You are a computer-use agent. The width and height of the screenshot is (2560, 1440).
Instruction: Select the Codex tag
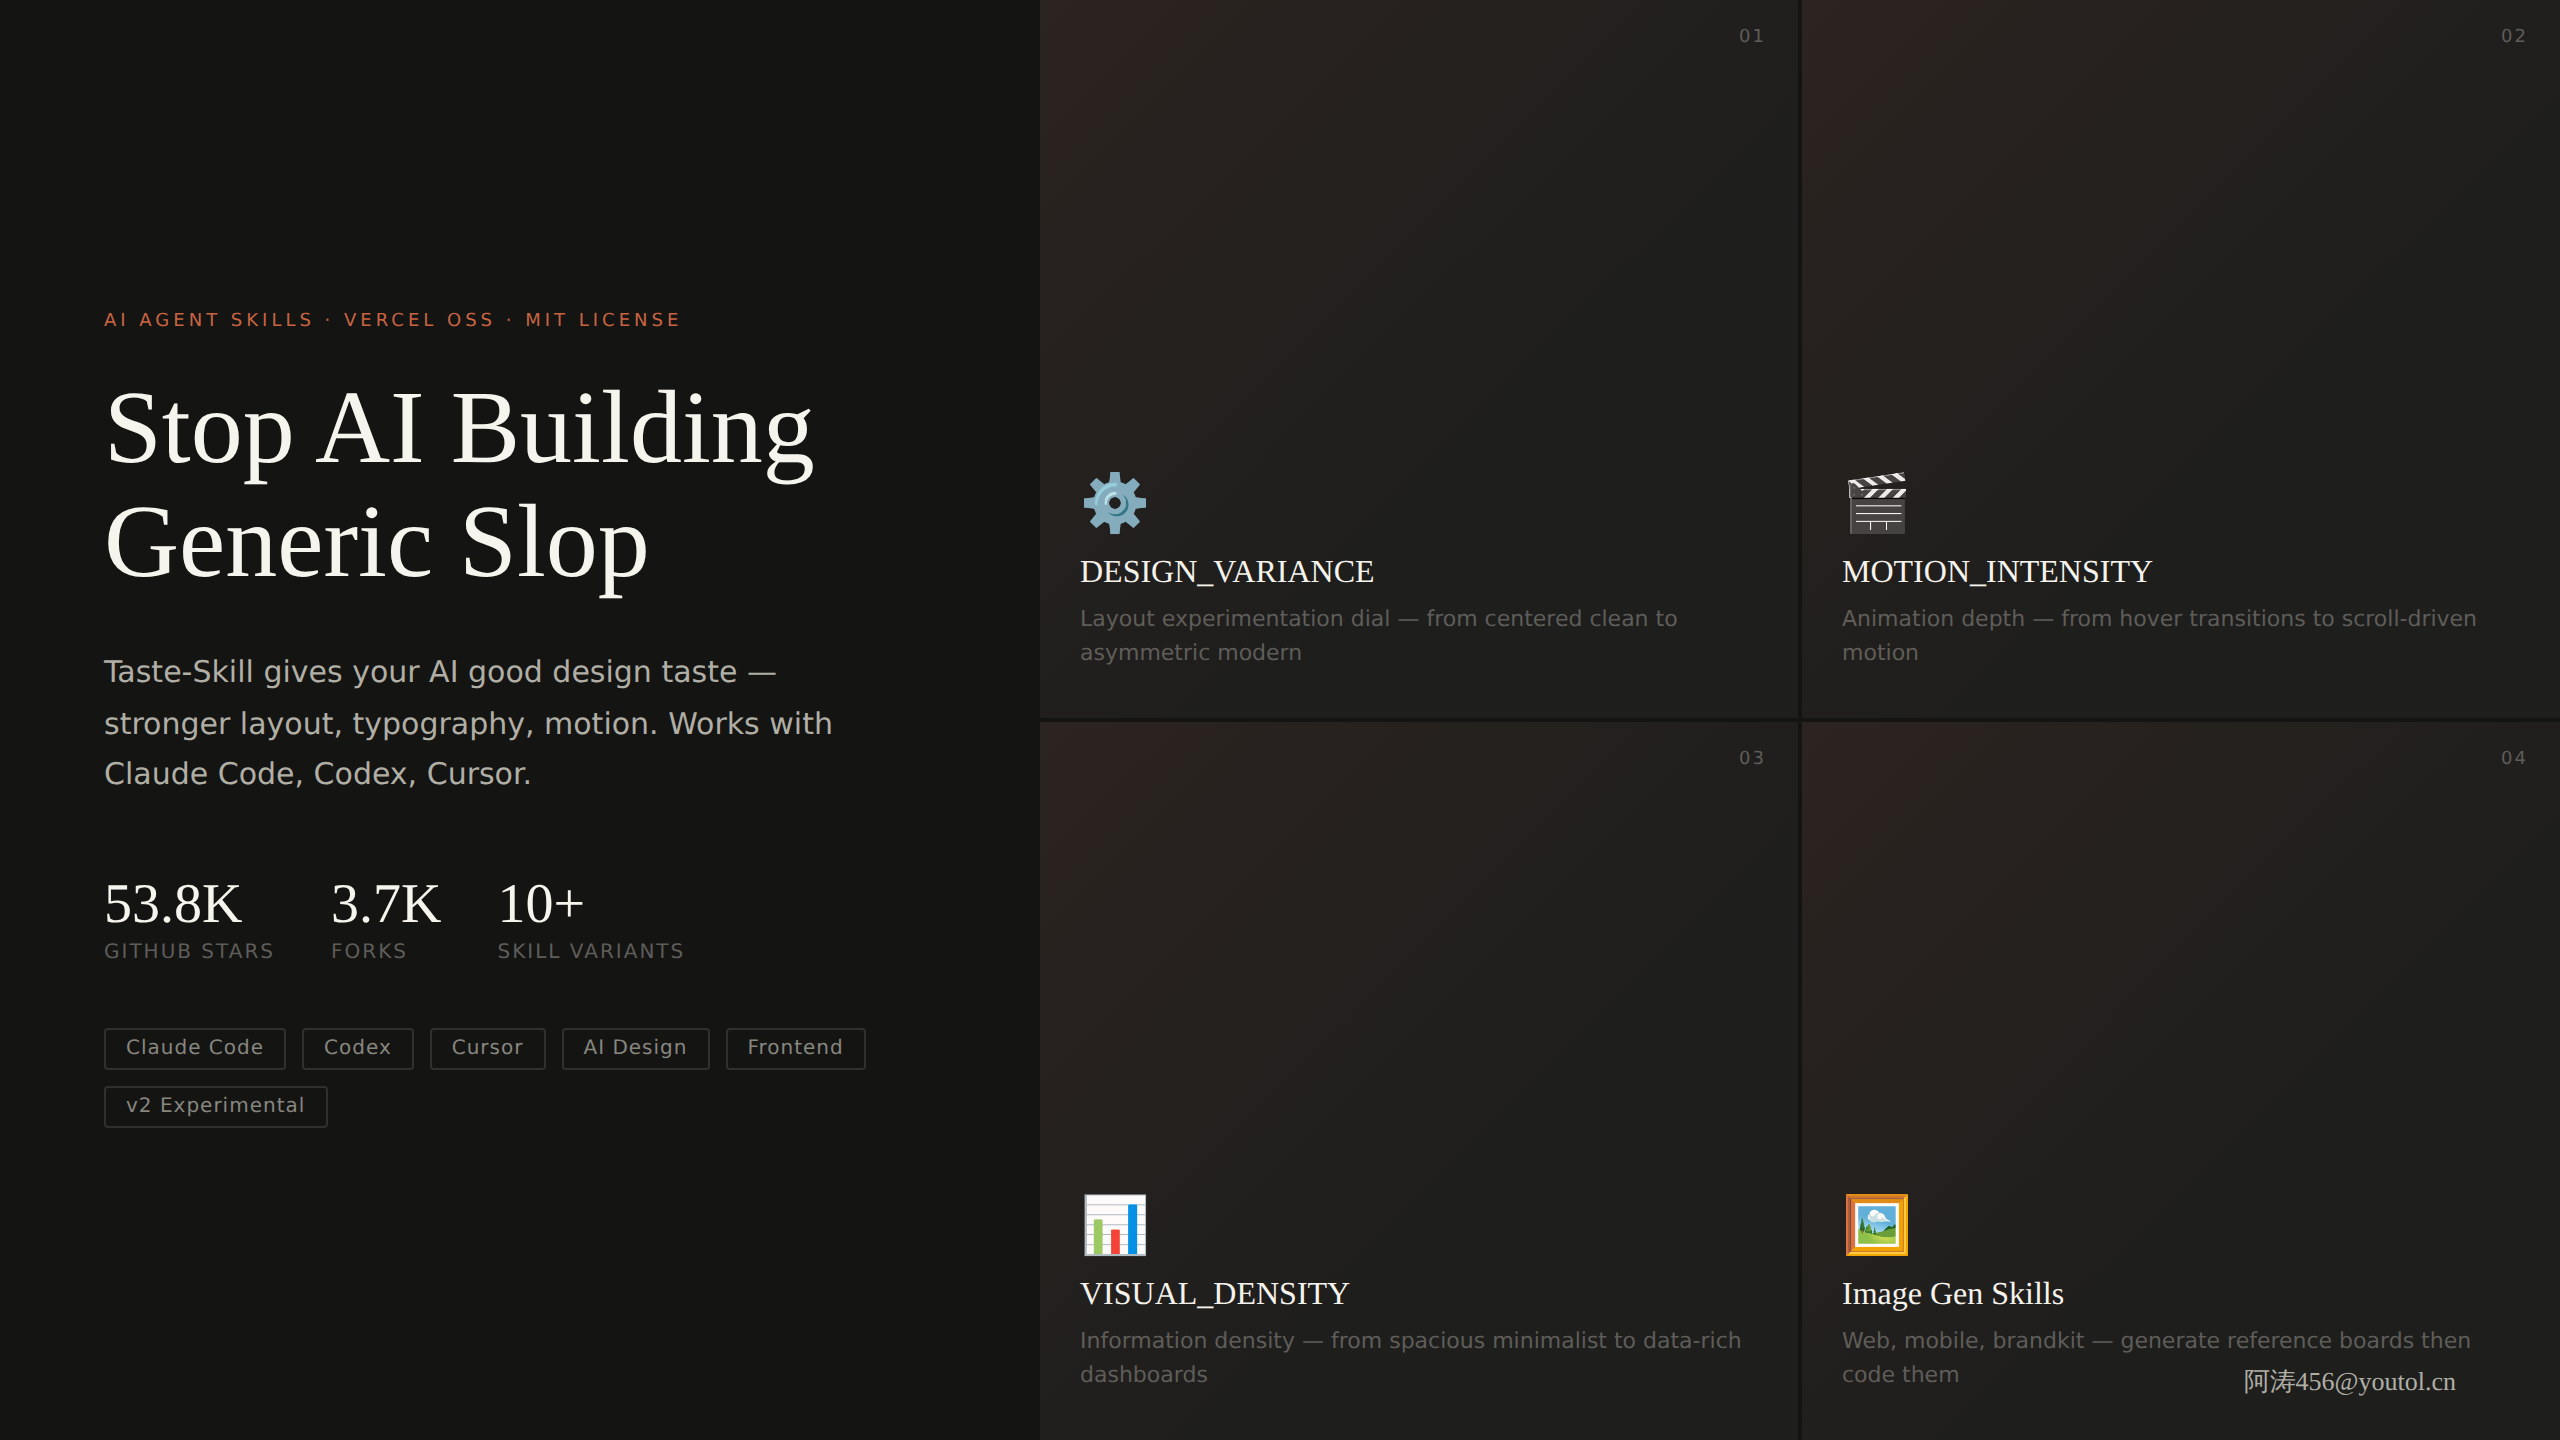pyautogui.click(x=358, y=1048)
